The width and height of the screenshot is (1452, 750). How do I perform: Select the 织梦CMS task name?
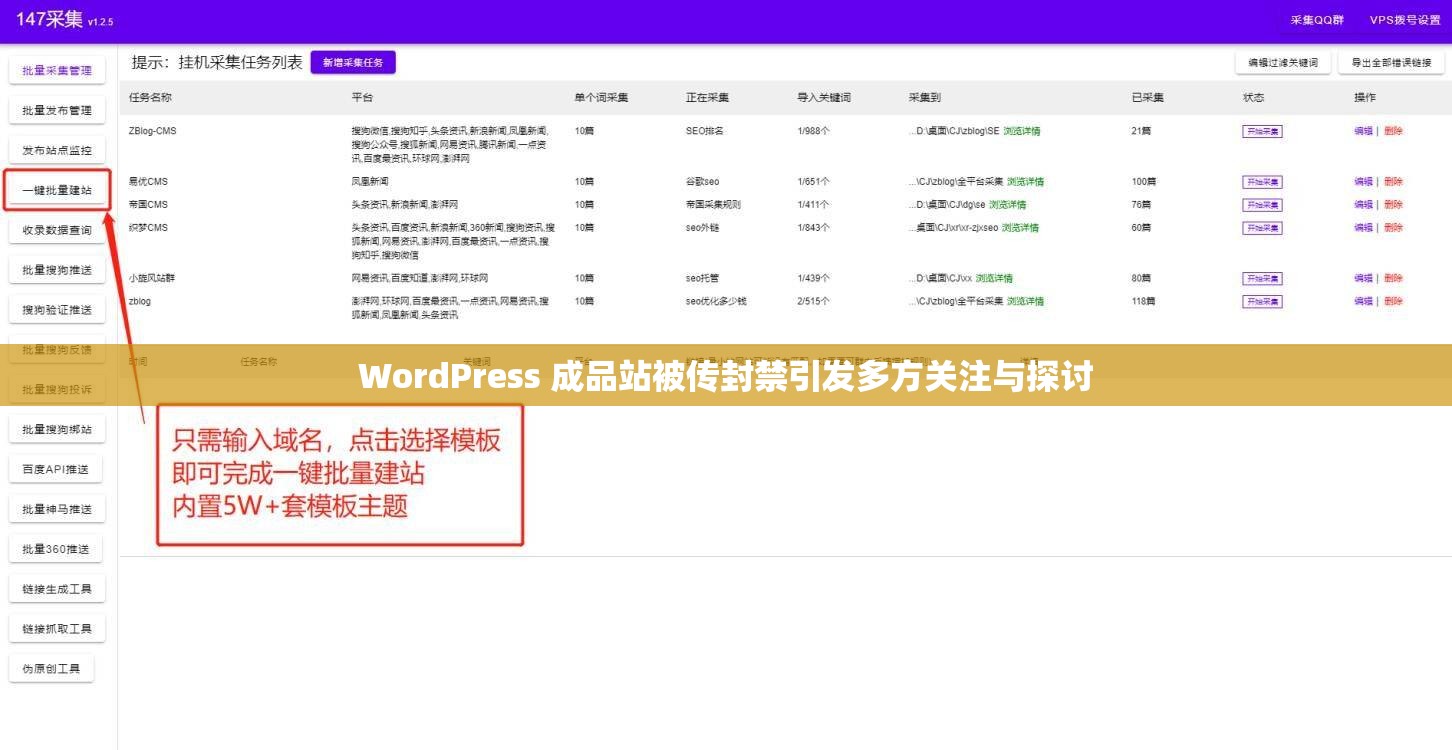pos(148,228)
